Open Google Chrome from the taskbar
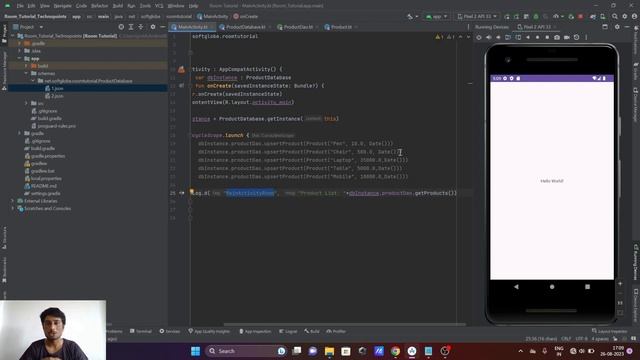The image size is (640, 360). click(x=395, y=351)
